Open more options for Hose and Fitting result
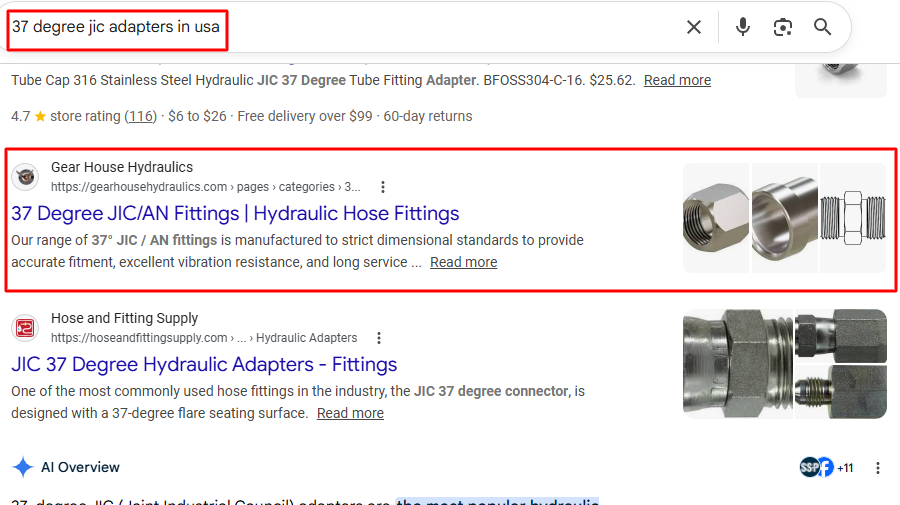The height and width of the screenshot is (505, 900). pyautogui.click(x=378, y=338)
